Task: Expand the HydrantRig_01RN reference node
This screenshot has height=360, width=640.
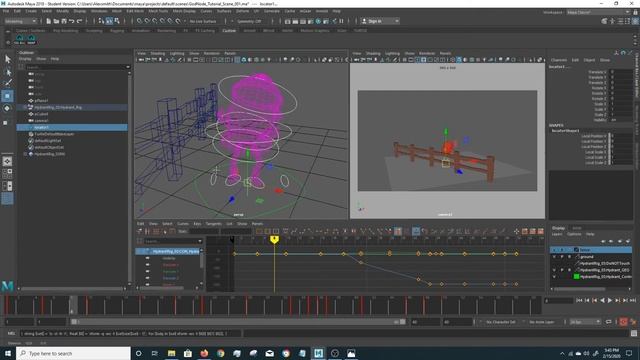Action: coord(25,154)
